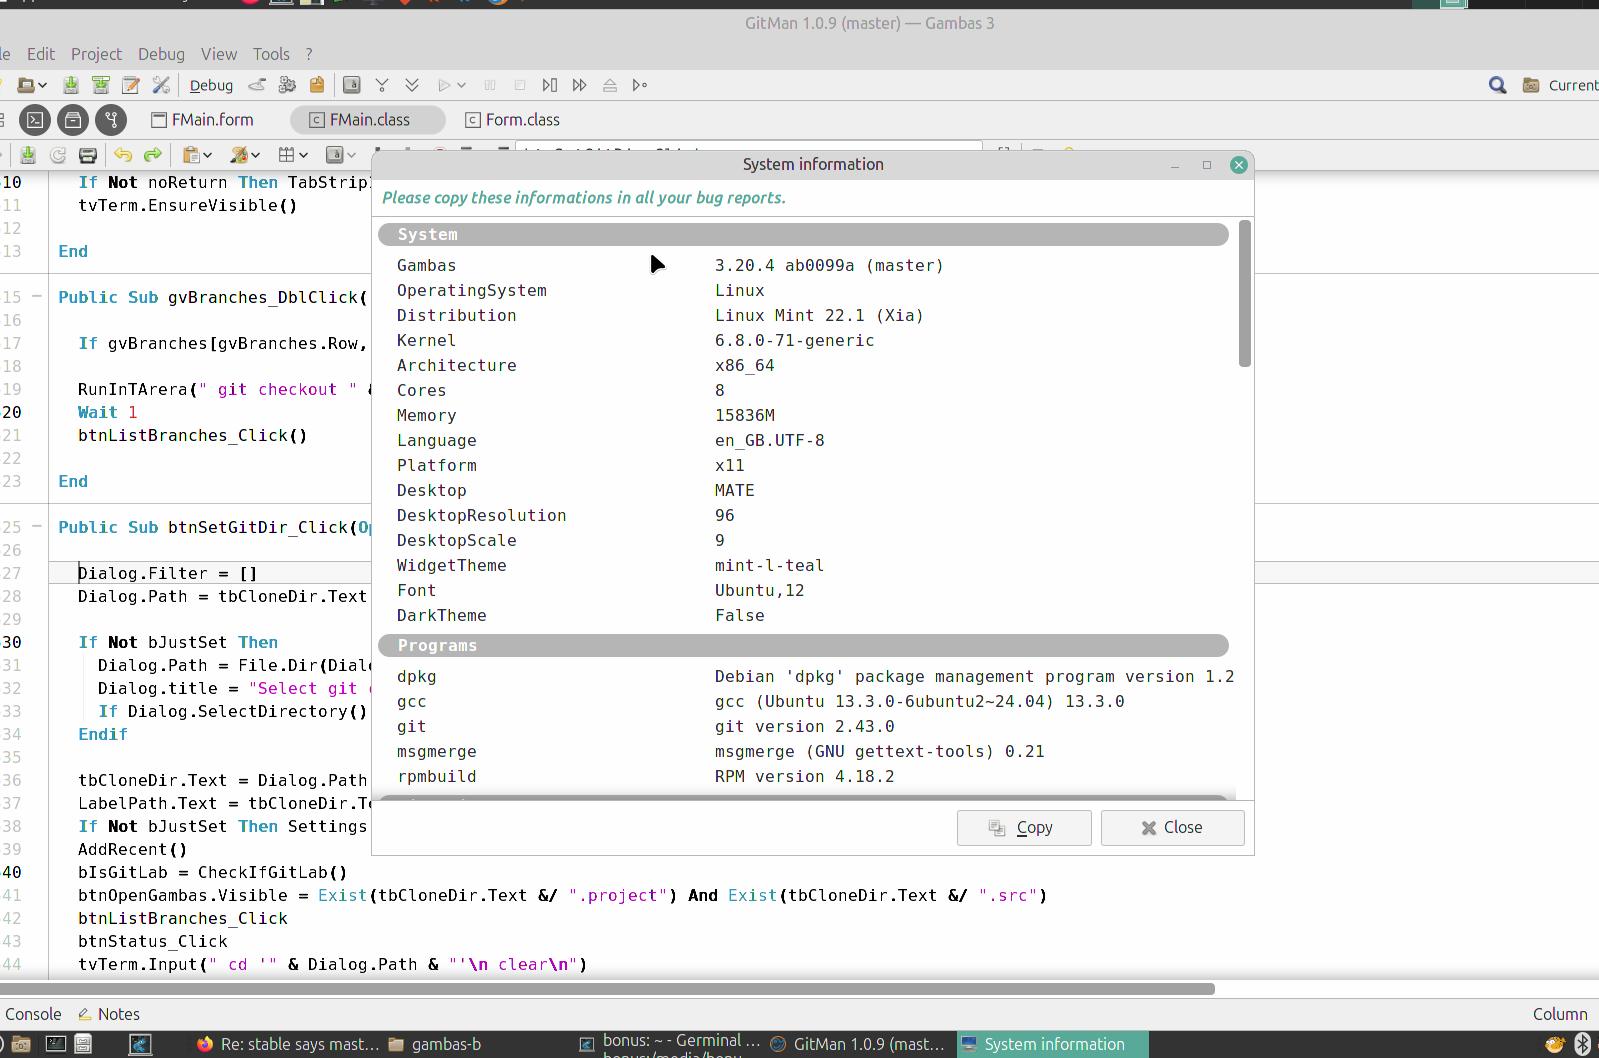Click the translate icon in main toolbar
Image resolution: width=1599 pixels, height=1058 pixels.
(x=352, y=85)
